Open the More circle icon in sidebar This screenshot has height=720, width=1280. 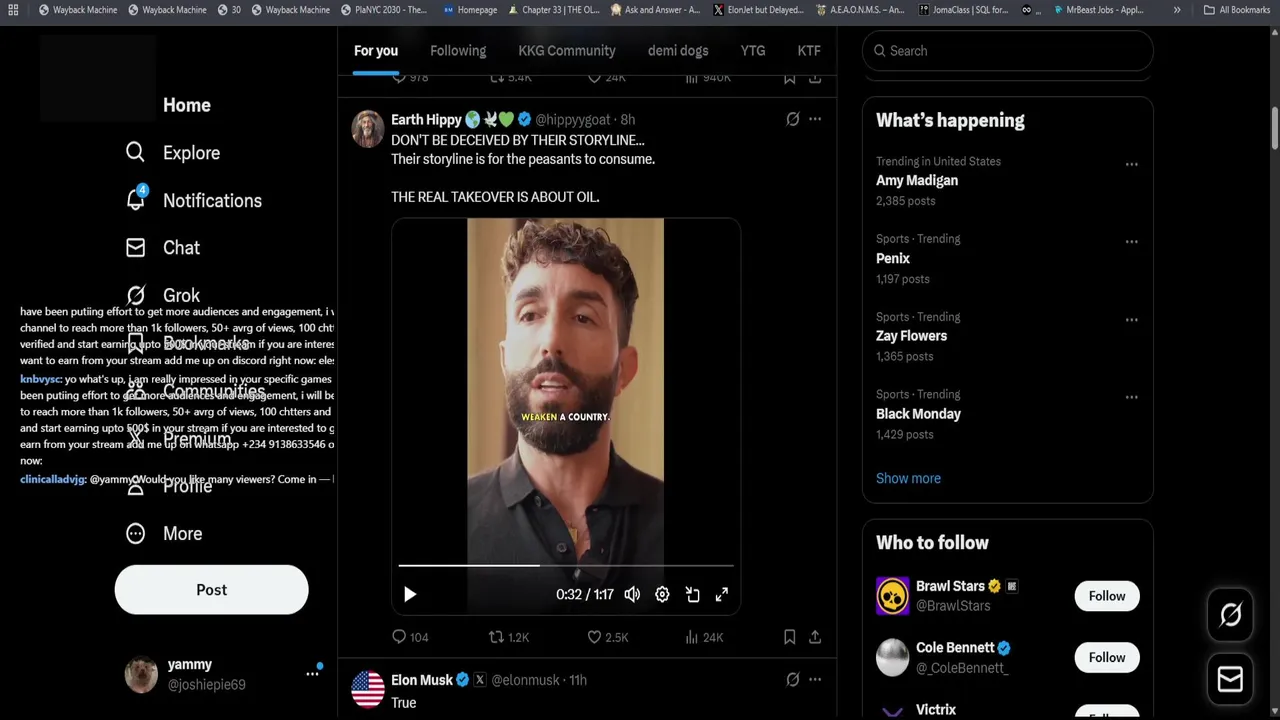(x=136, y=533)
